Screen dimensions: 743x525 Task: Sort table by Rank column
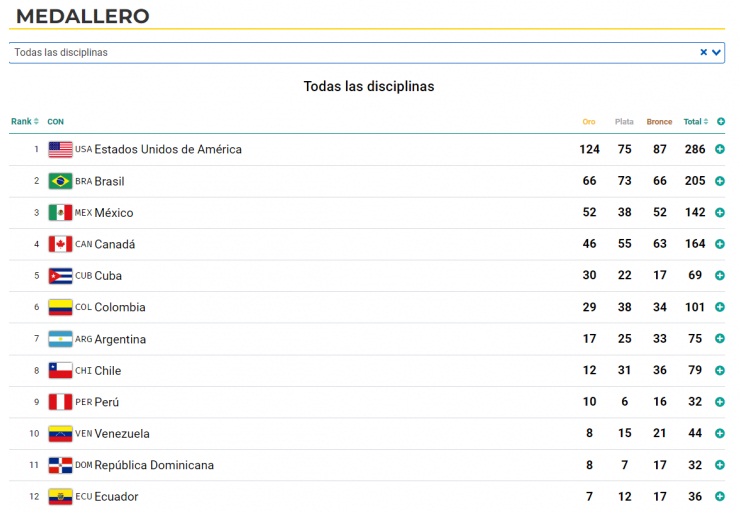pos(24,122)
